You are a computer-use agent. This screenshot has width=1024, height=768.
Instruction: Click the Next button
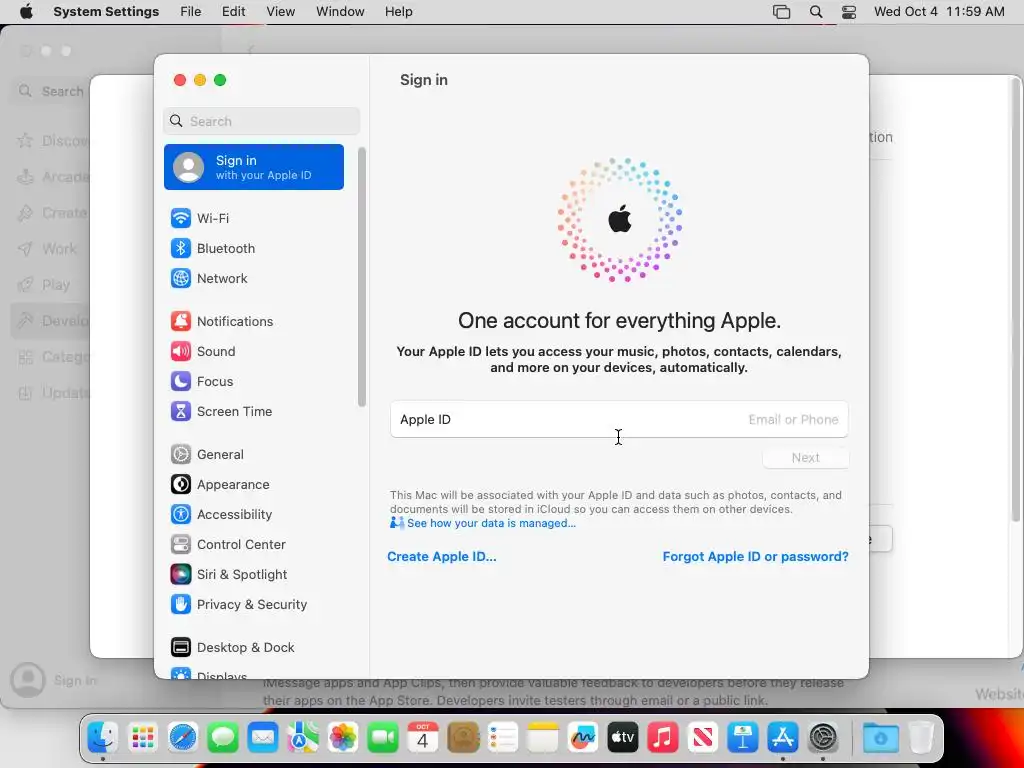pos(805,458)
